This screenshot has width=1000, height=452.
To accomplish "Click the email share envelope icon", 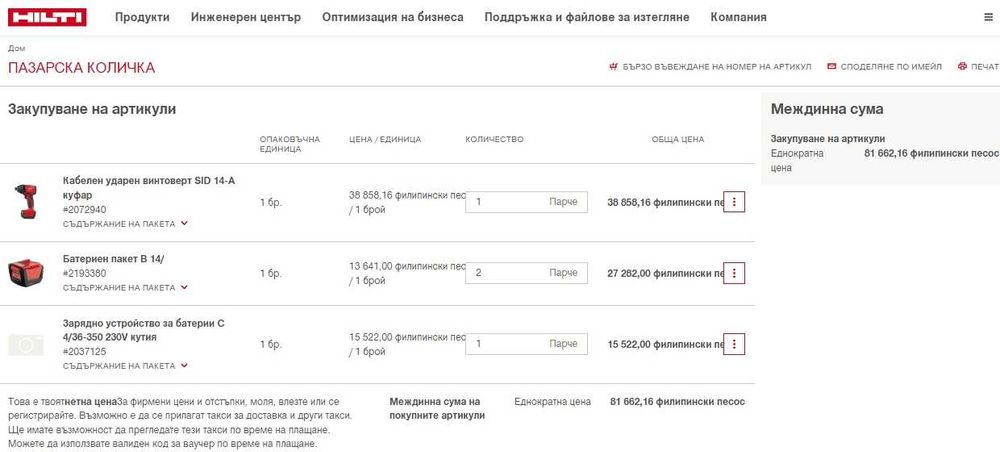I will point(832,66).
